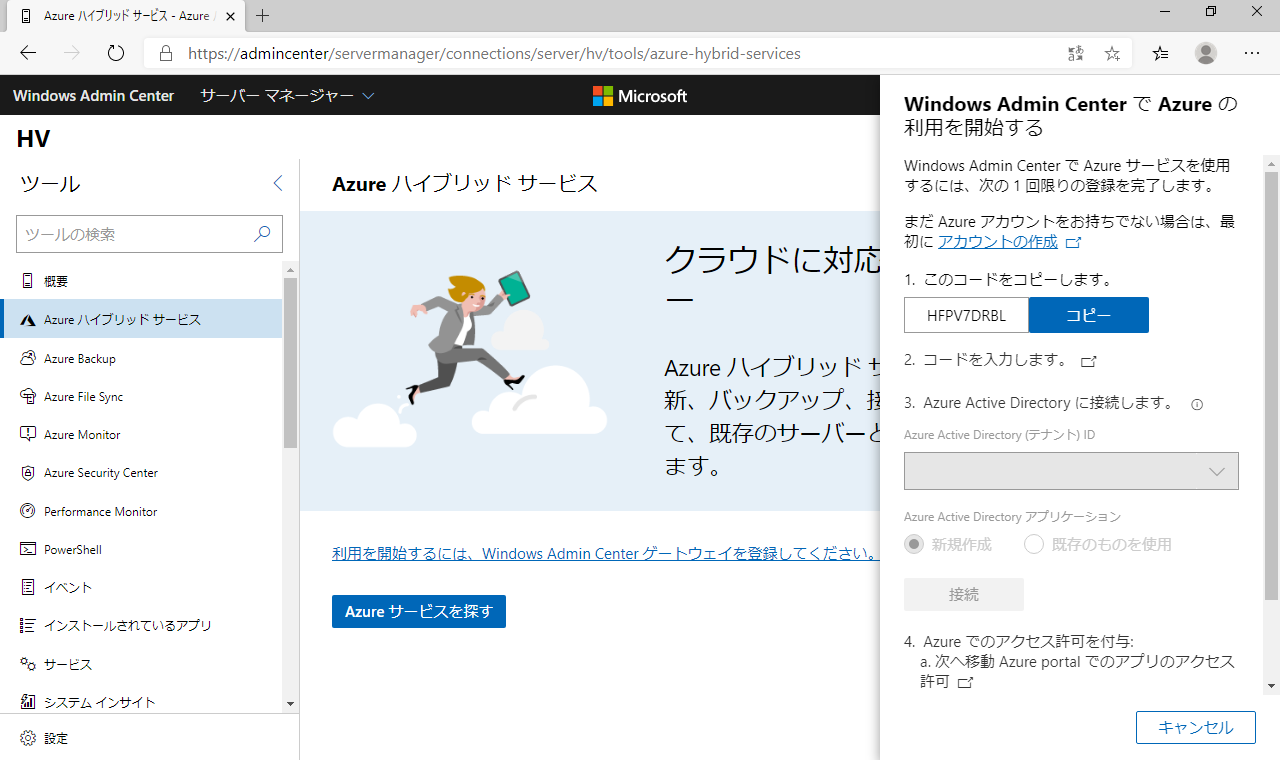Click the Windows Admin Center header title
The image size is (1280, 760).
point(93,96)
